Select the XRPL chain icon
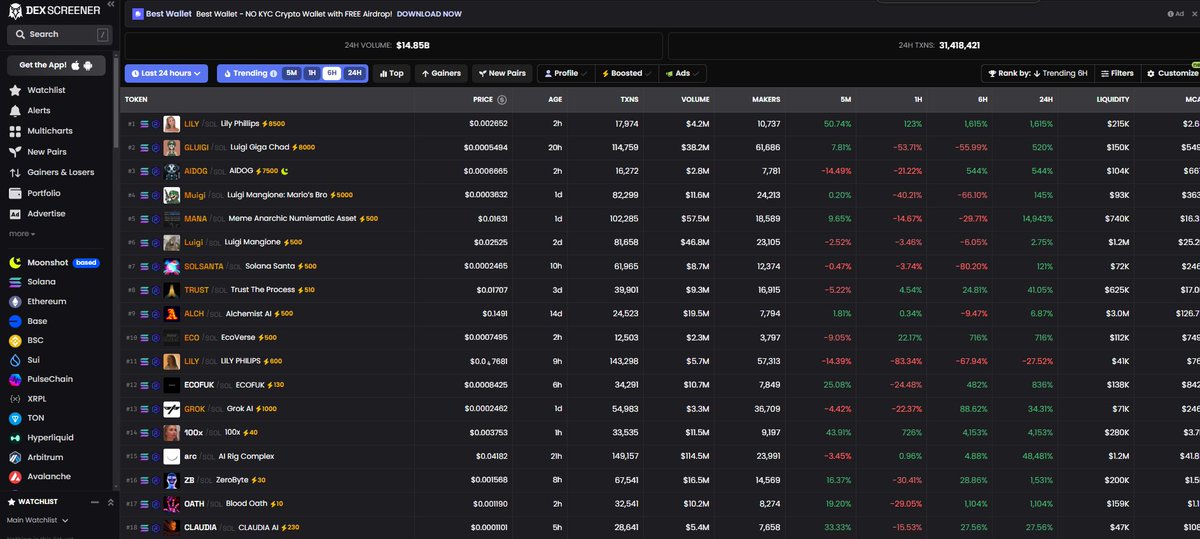The width and height of the screenshot is (1200, 539). tap(15, 398)
